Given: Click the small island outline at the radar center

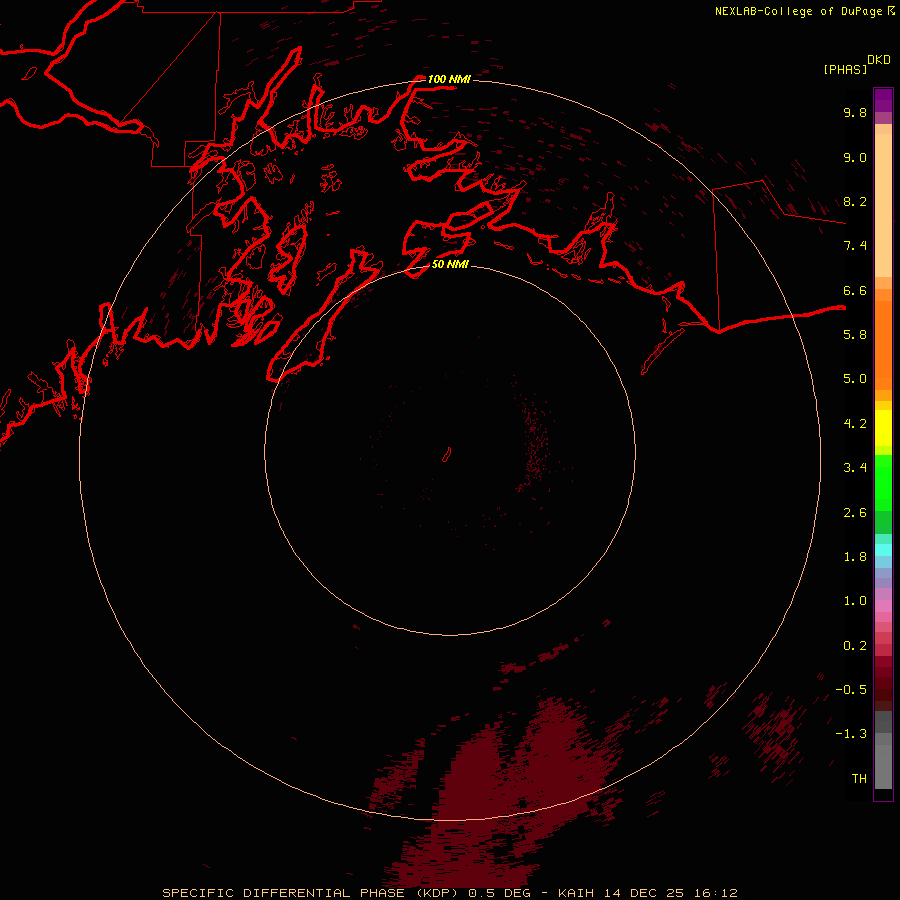Looking at the screenshot, I should [x=447, y=455].
